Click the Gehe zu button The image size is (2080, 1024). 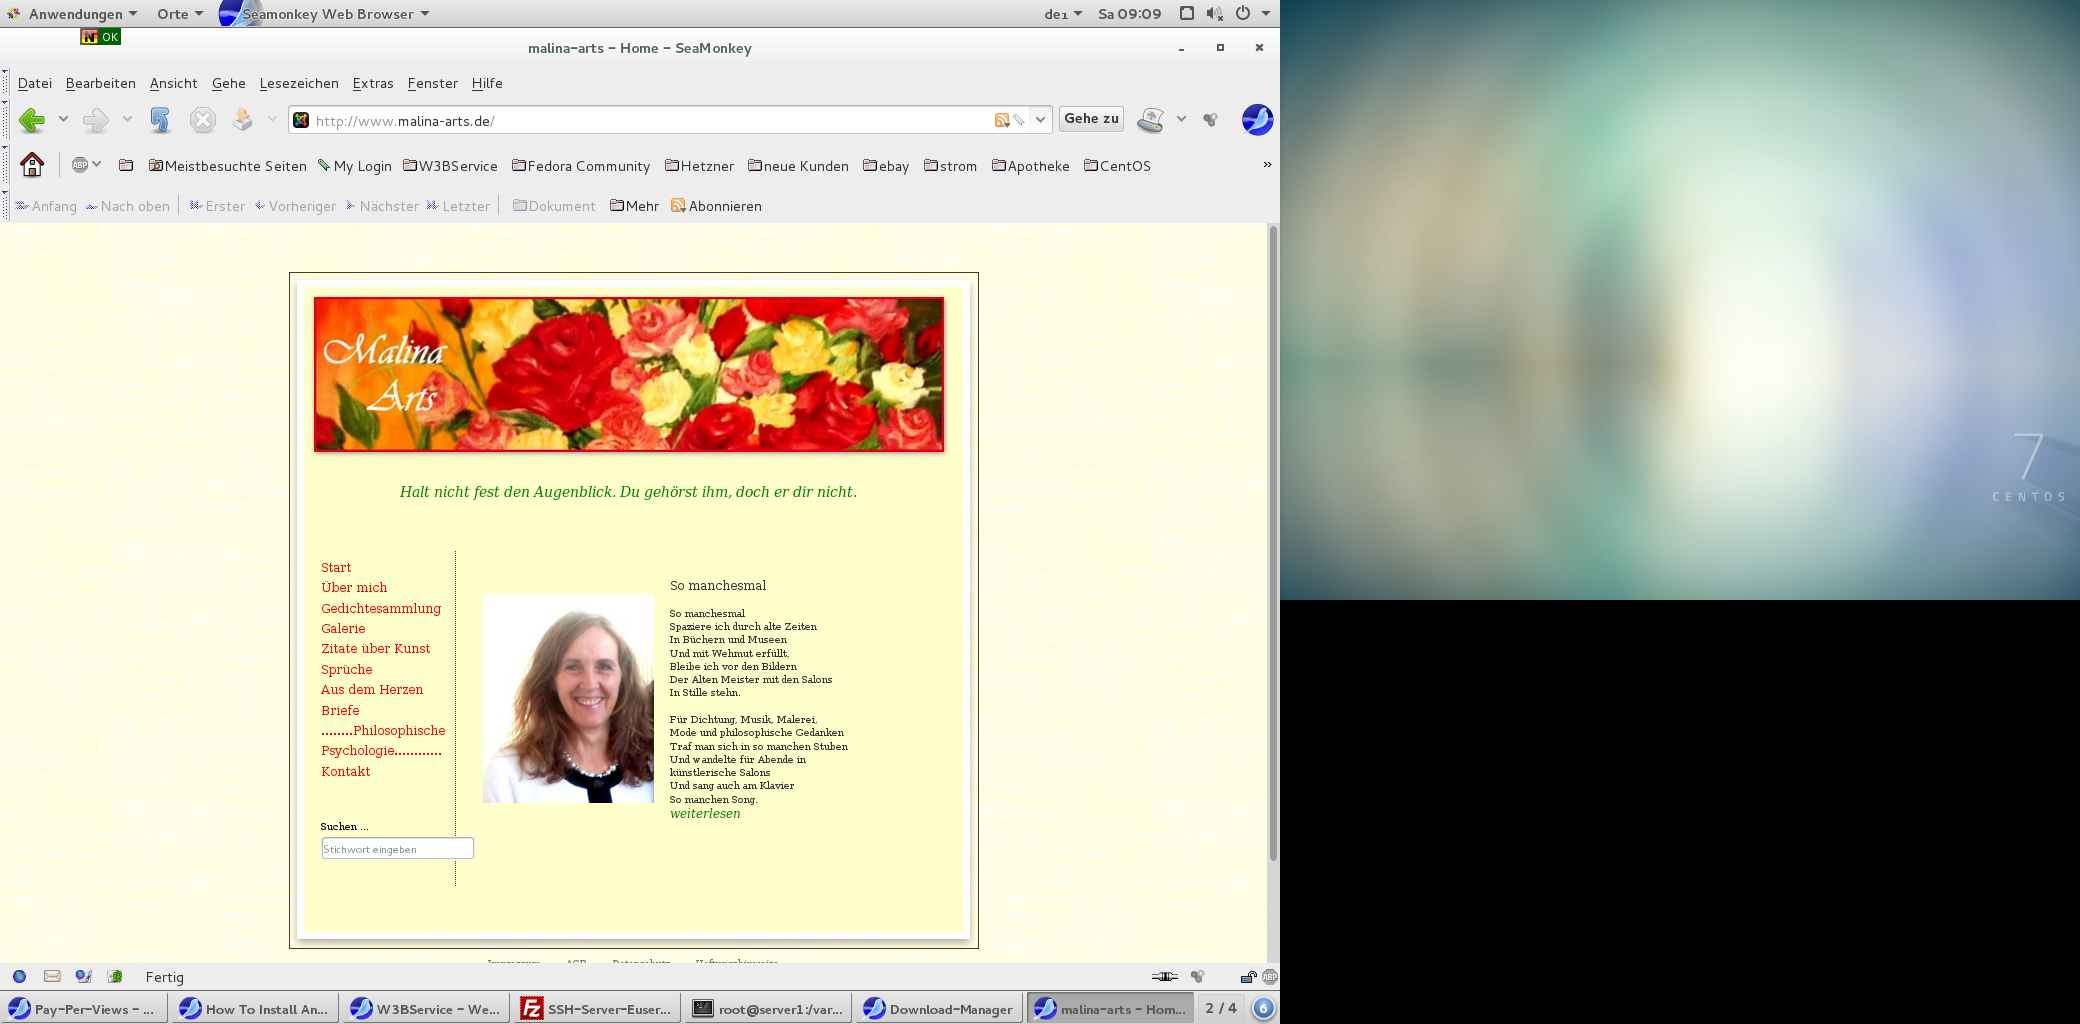coord(1091,119)
